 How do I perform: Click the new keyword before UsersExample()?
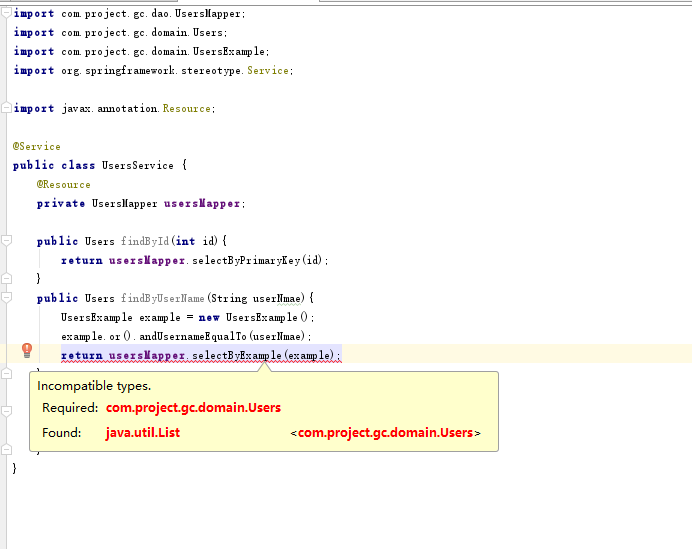[x=209, y=317]
